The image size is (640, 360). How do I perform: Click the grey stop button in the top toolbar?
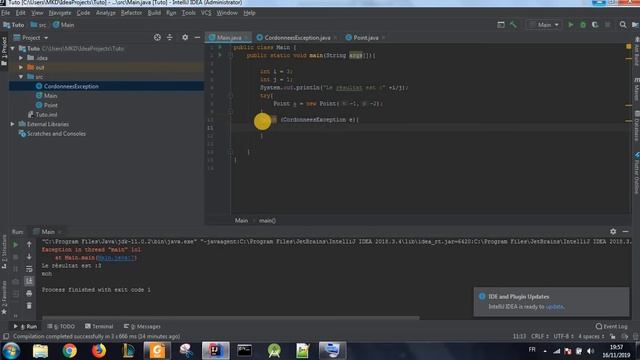[x=607, y=25]
